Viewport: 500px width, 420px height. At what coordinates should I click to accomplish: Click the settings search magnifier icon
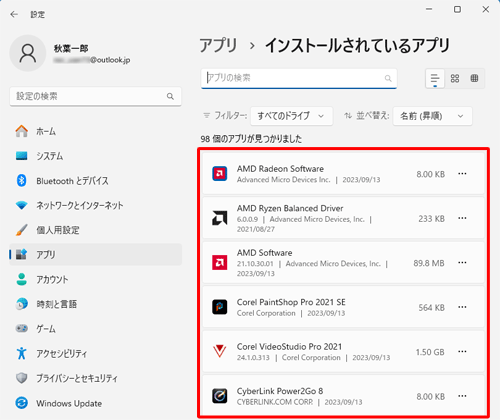[170, 96]
